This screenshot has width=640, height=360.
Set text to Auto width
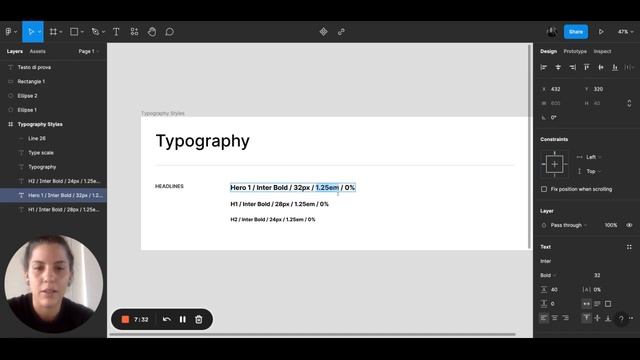[x=587, y=304]
